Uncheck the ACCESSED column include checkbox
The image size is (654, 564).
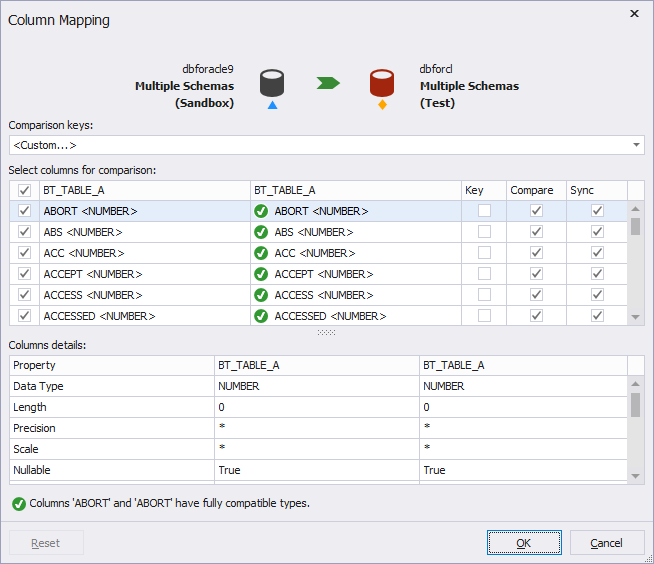point(24,315)
